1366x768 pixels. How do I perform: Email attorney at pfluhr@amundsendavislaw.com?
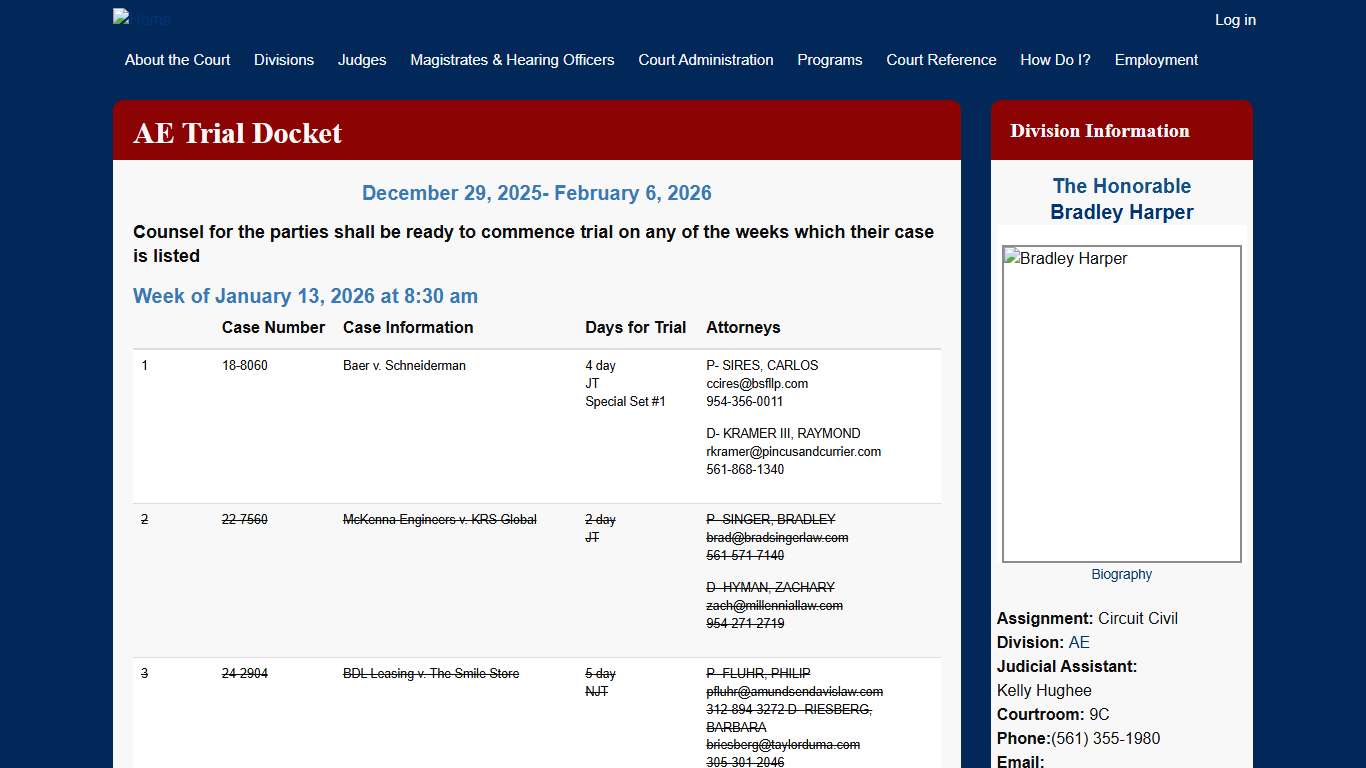[794, 691]
